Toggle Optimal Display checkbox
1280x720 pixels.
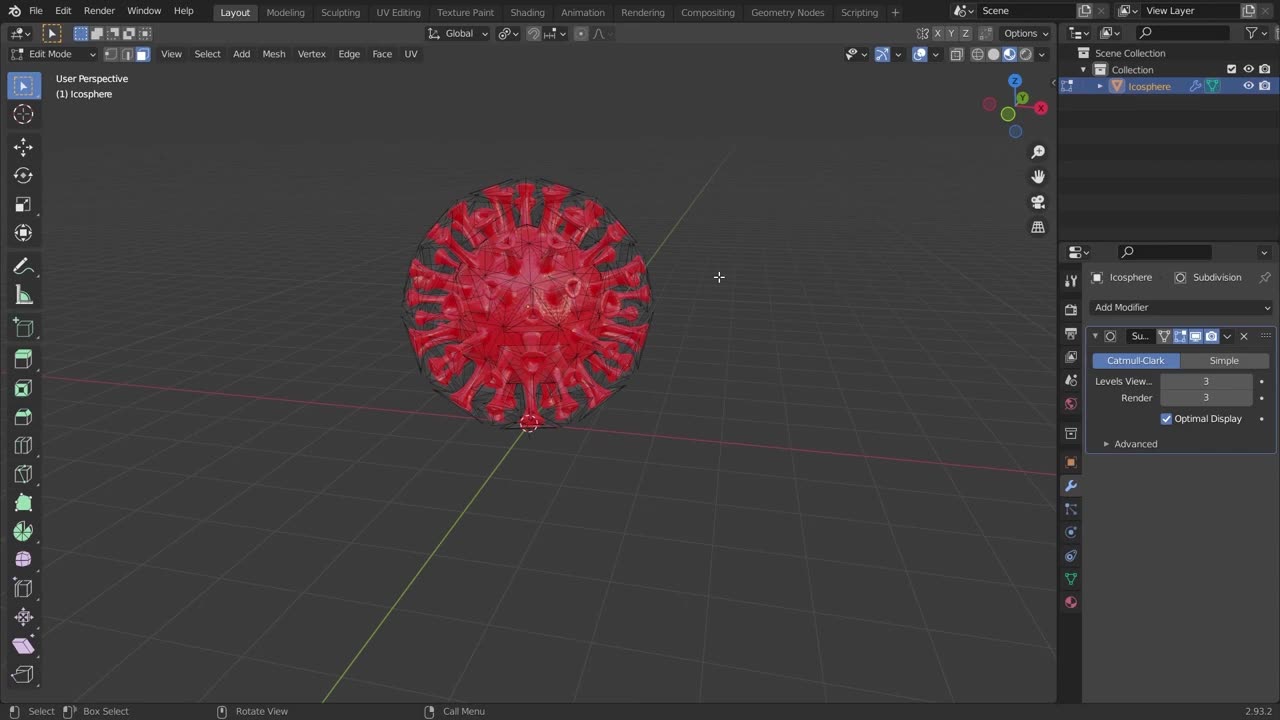[1166, 419]
